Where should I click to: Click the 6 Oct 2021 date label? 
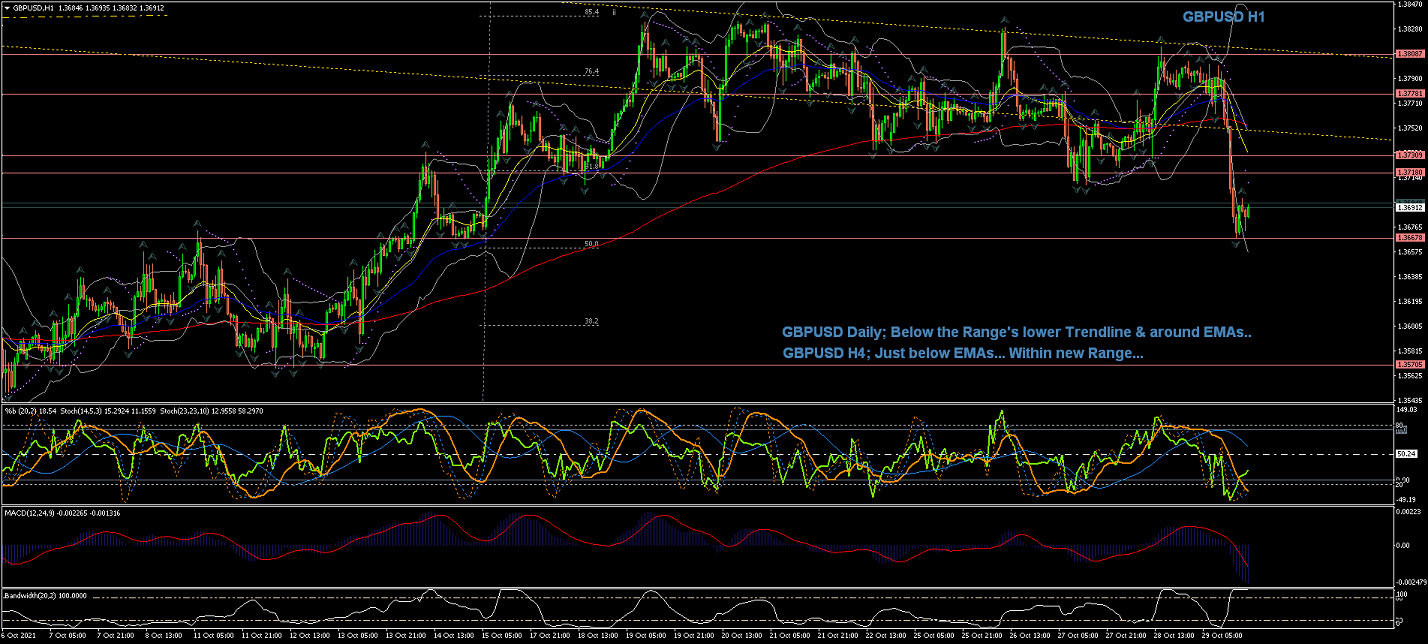20,636
